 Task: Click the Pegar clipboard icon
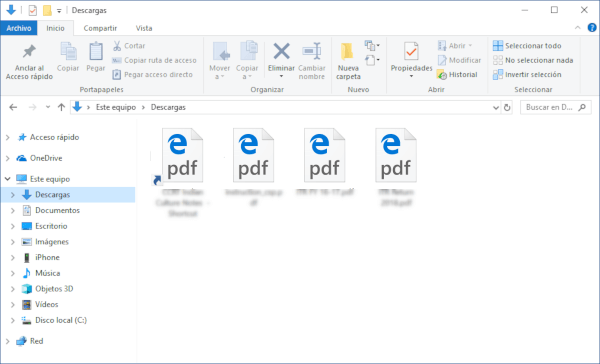coord(96,51)
